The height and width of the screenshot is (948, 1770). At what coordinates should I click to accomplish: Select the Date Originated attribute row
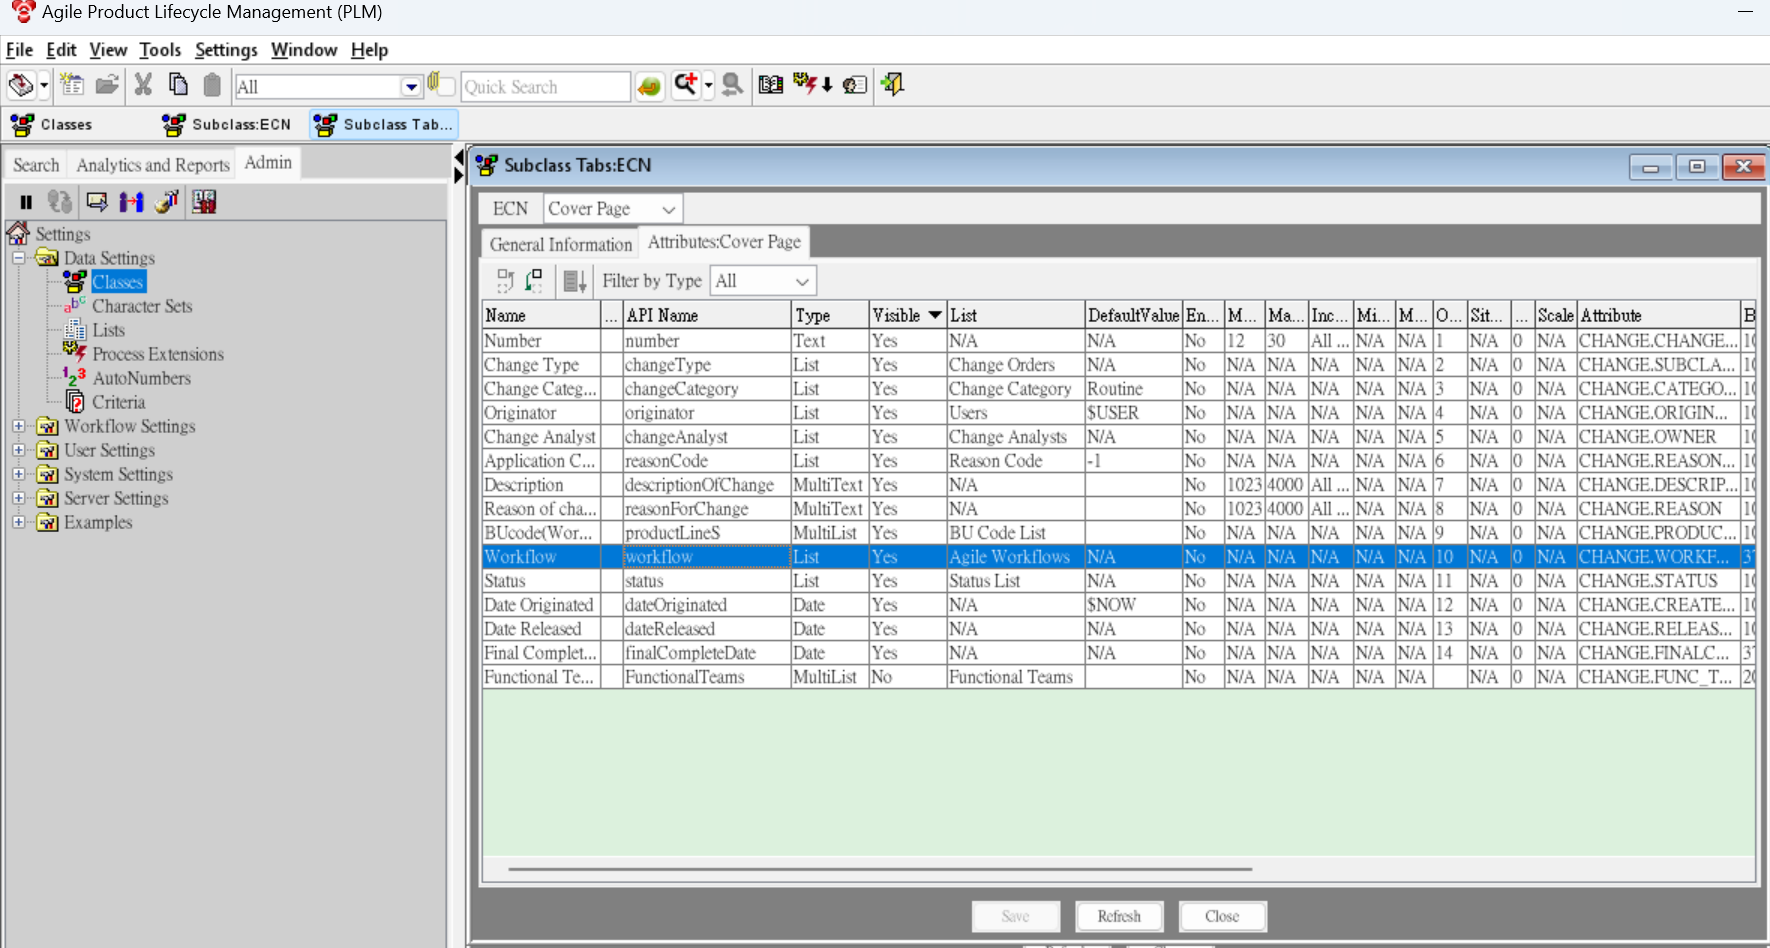1118,605
